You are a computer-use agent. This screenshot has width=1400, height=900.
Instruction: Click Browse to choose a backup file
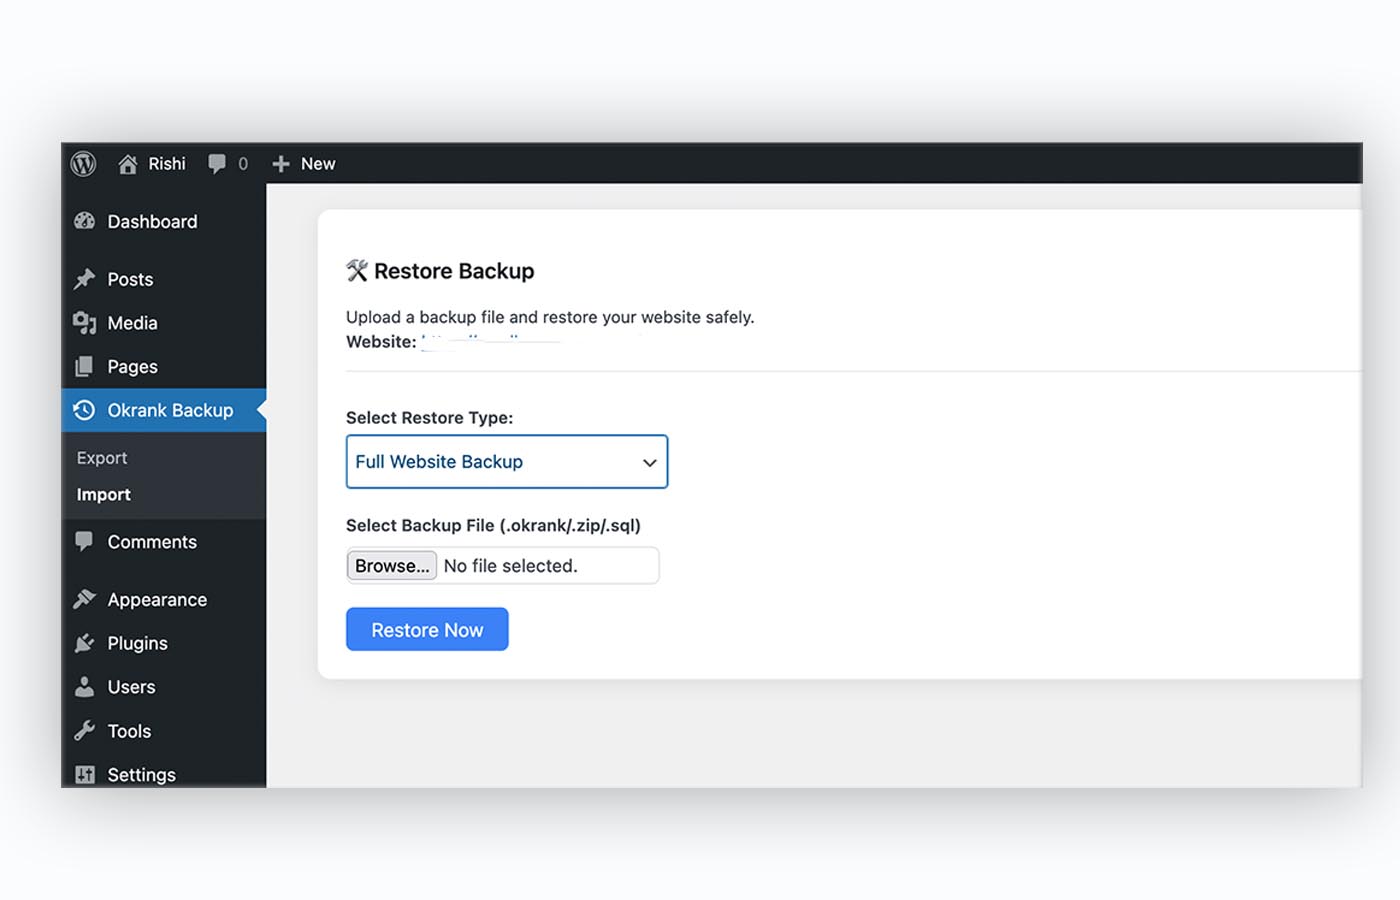coord(391,565)
